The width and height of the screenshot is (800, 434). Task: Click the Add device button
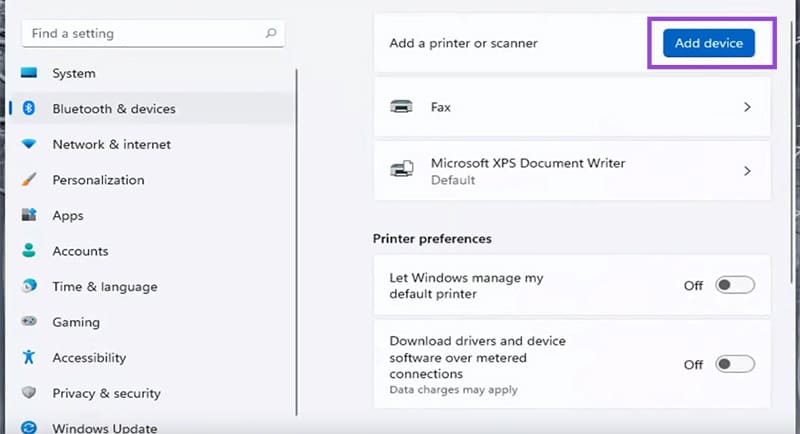709,43
